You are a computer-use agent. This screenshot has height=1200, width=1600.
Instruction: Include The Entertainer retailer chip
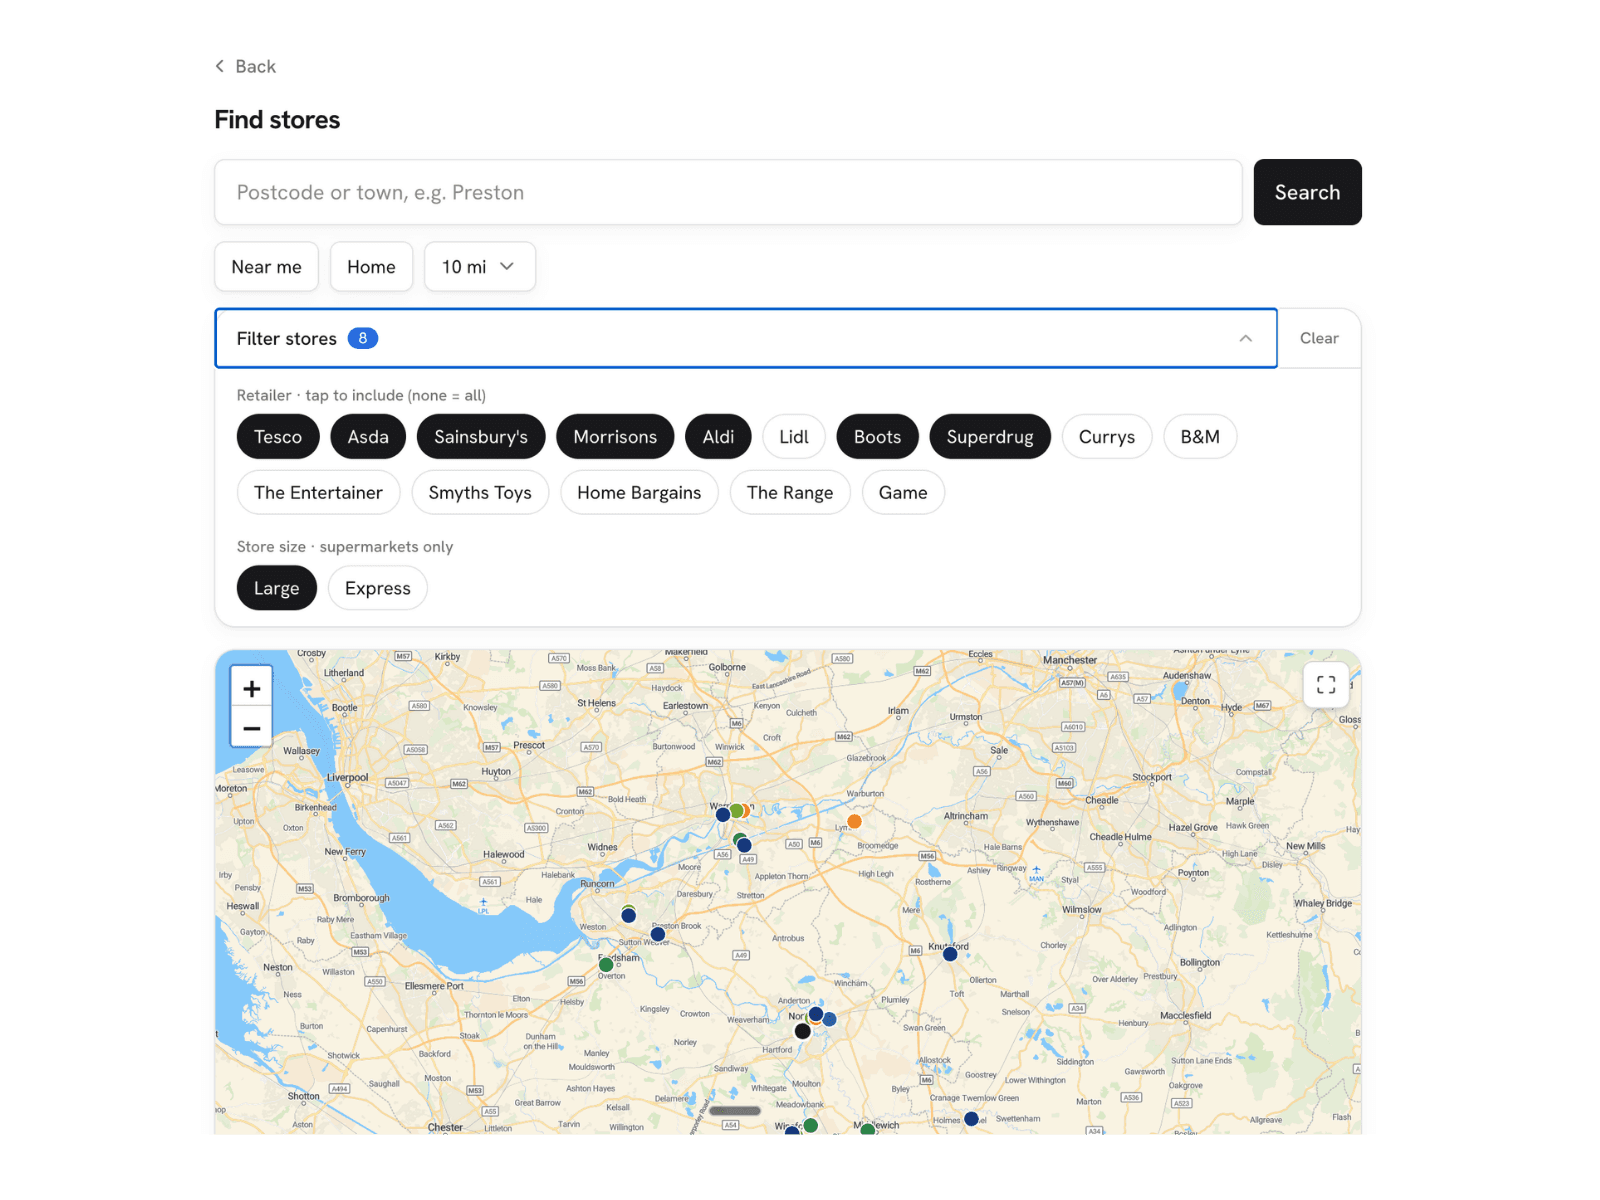(318, 493)
